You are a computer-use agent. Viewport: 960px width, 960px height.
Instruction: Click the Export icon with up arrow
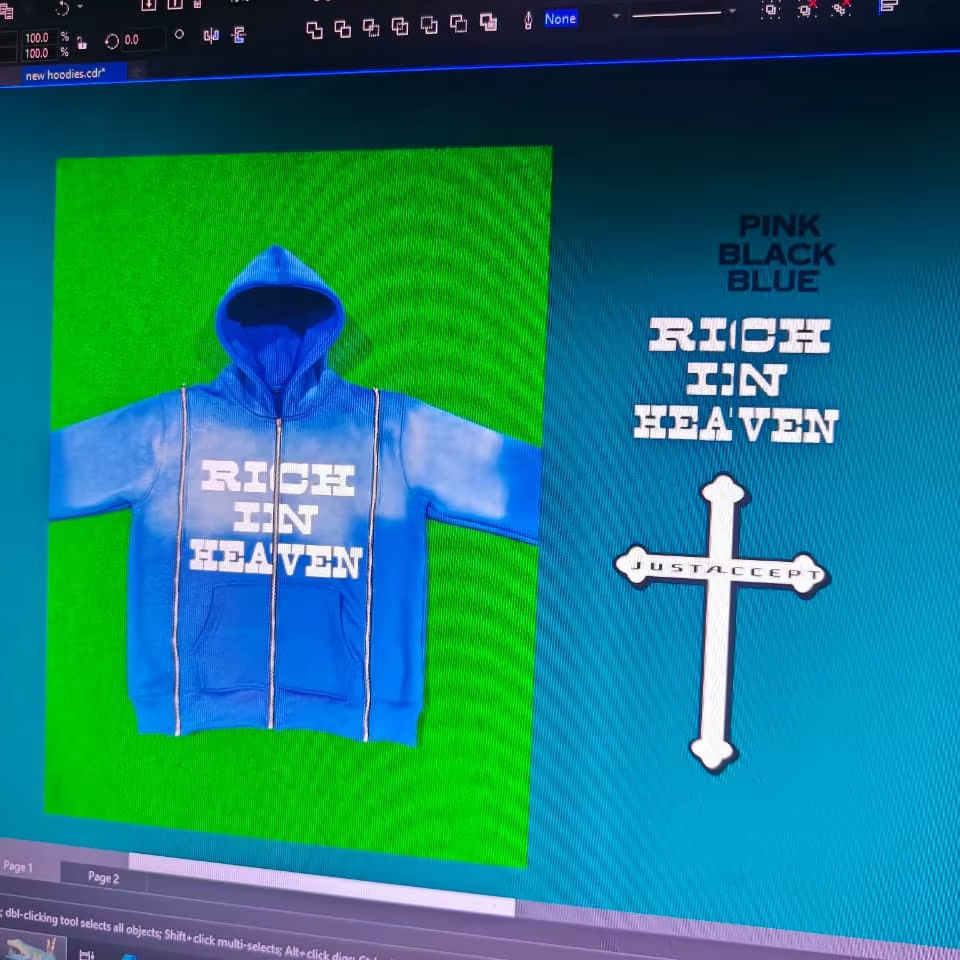(175, 3)
